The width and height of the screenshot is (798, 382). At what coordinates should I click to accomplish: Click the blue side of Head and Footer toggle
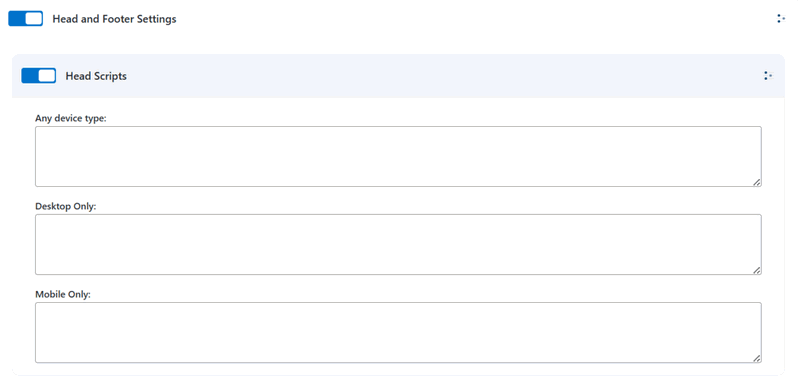16,19
